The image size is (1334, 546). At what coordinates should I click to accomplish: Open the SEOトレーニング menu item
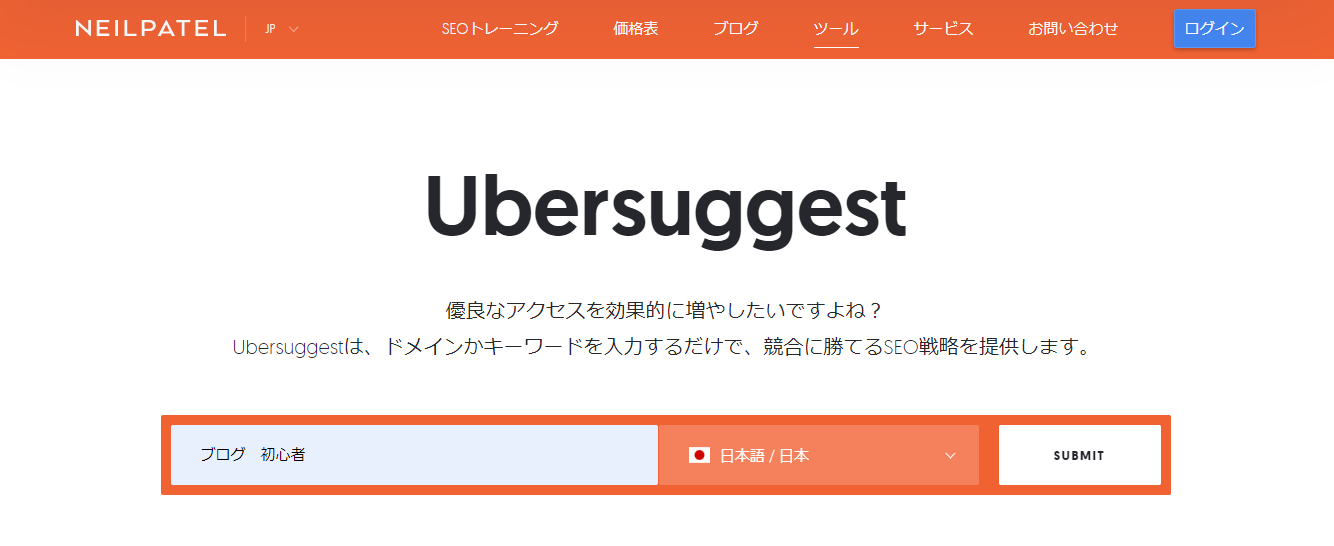pos(500,29)
